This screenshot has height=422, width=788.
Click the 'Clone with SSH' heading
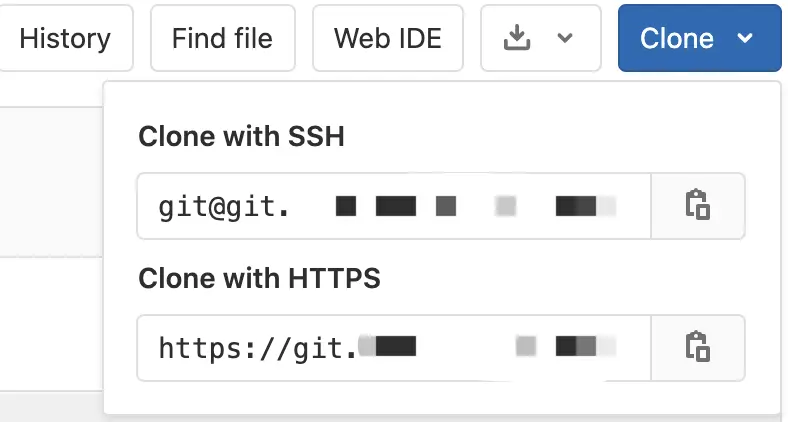(x=241, y=137)
